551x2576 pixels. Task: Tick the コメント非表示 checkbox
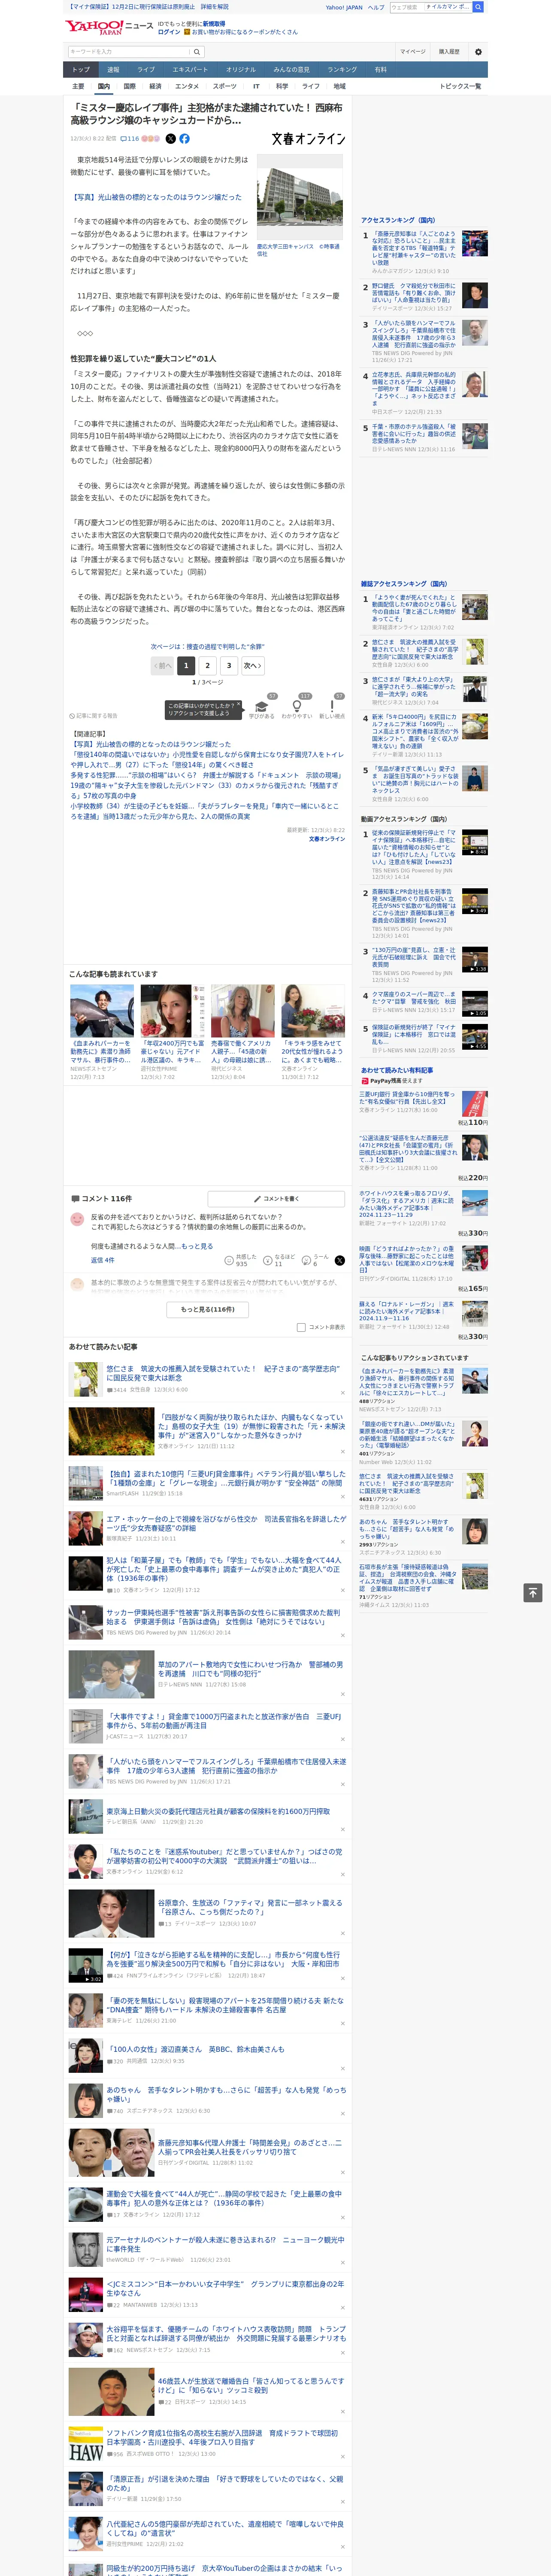click(301, 1328)
